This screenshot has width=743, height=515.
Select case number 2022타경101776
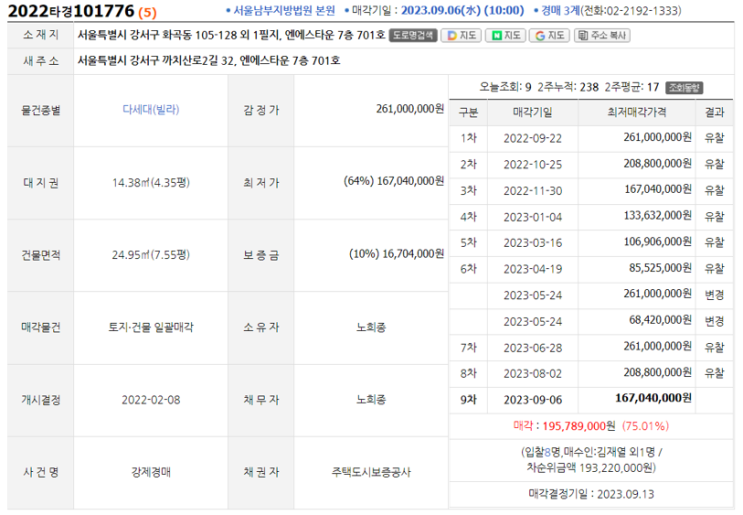(71, 11)
